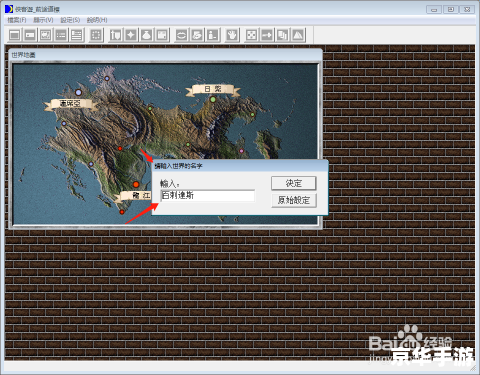Select the green marker on the far eastern peninsula
Image resolution: width=480 pixels, height=375 pixels.
pyautogui.click(x=252, y=115)
